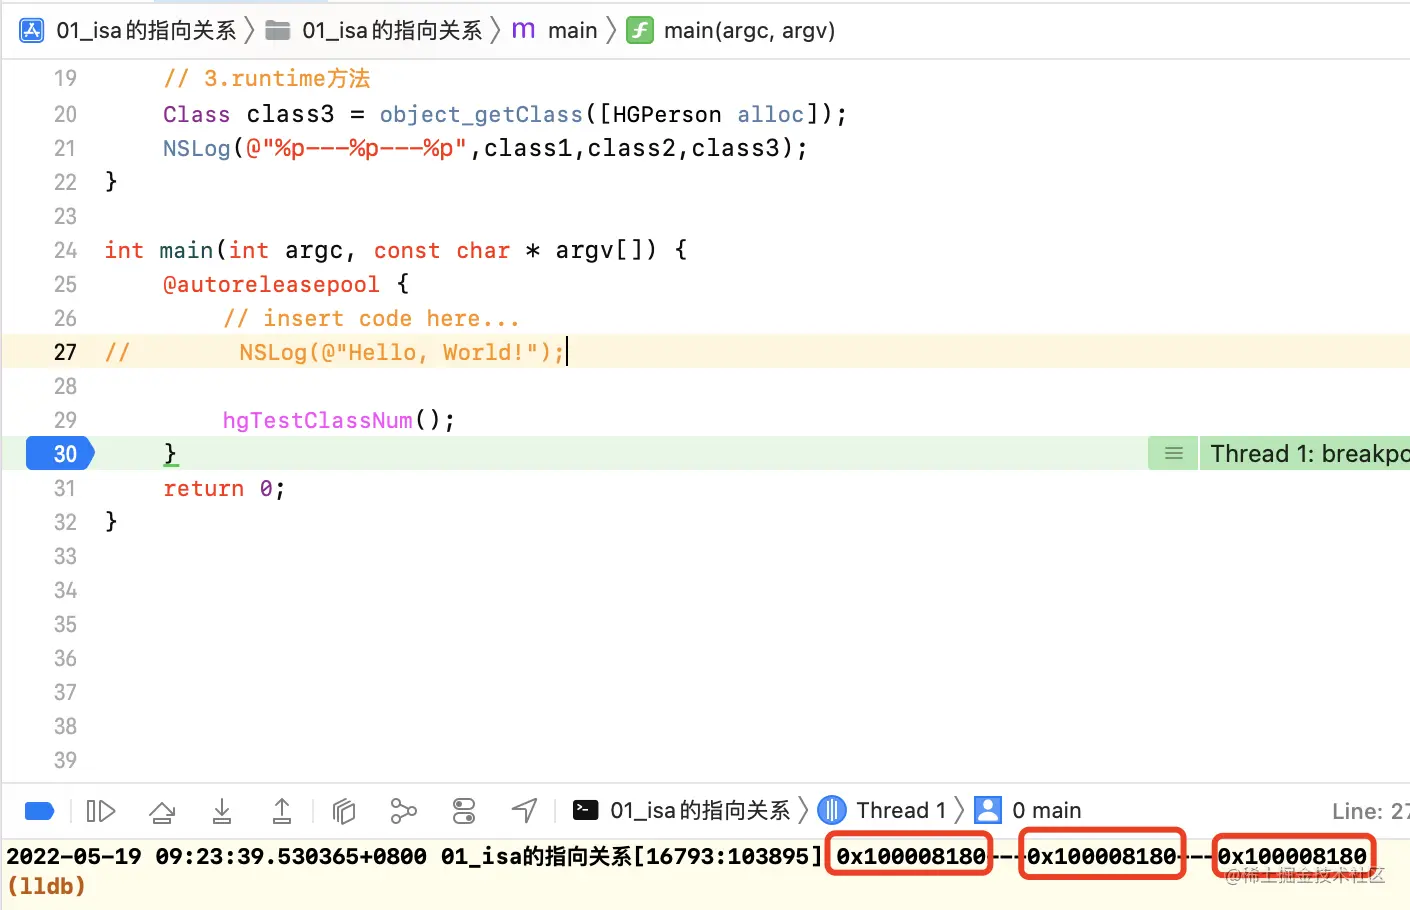Click NSLog on line 21

coord(197,148)
